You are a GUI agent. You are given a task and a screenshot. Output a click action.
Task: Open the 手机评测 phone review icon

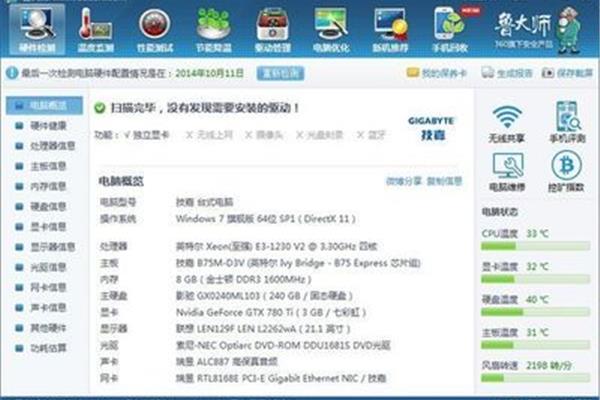567,122
